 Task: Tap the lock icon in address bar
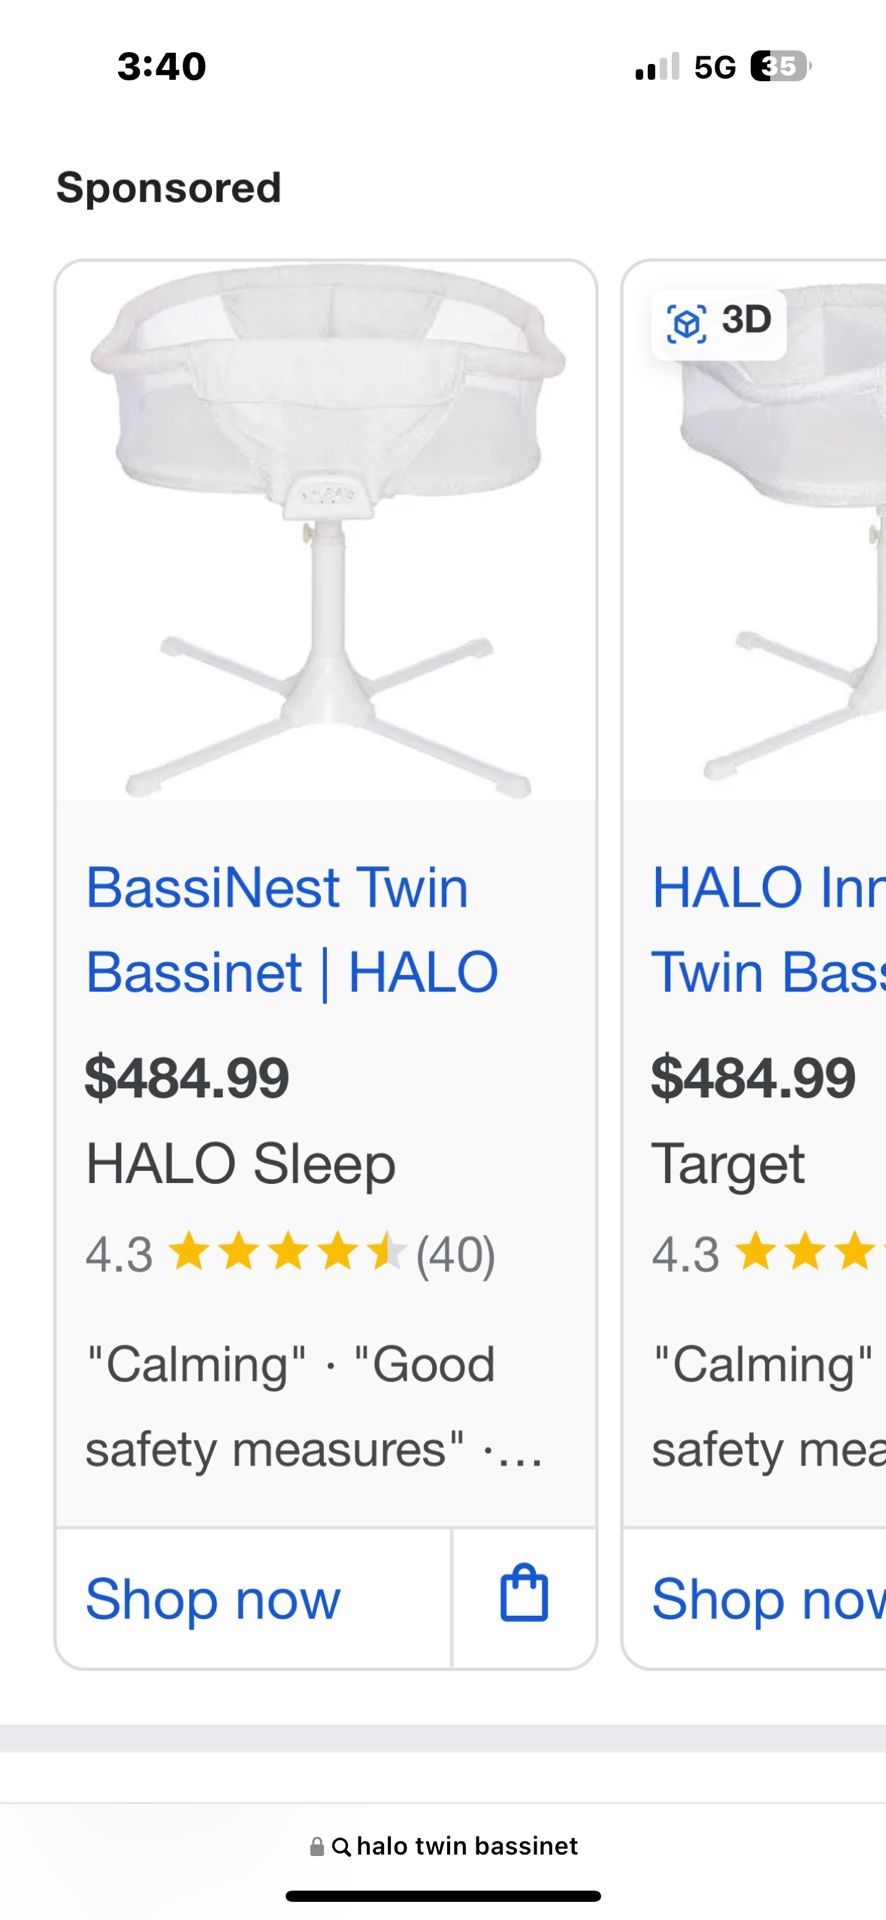317,1847
